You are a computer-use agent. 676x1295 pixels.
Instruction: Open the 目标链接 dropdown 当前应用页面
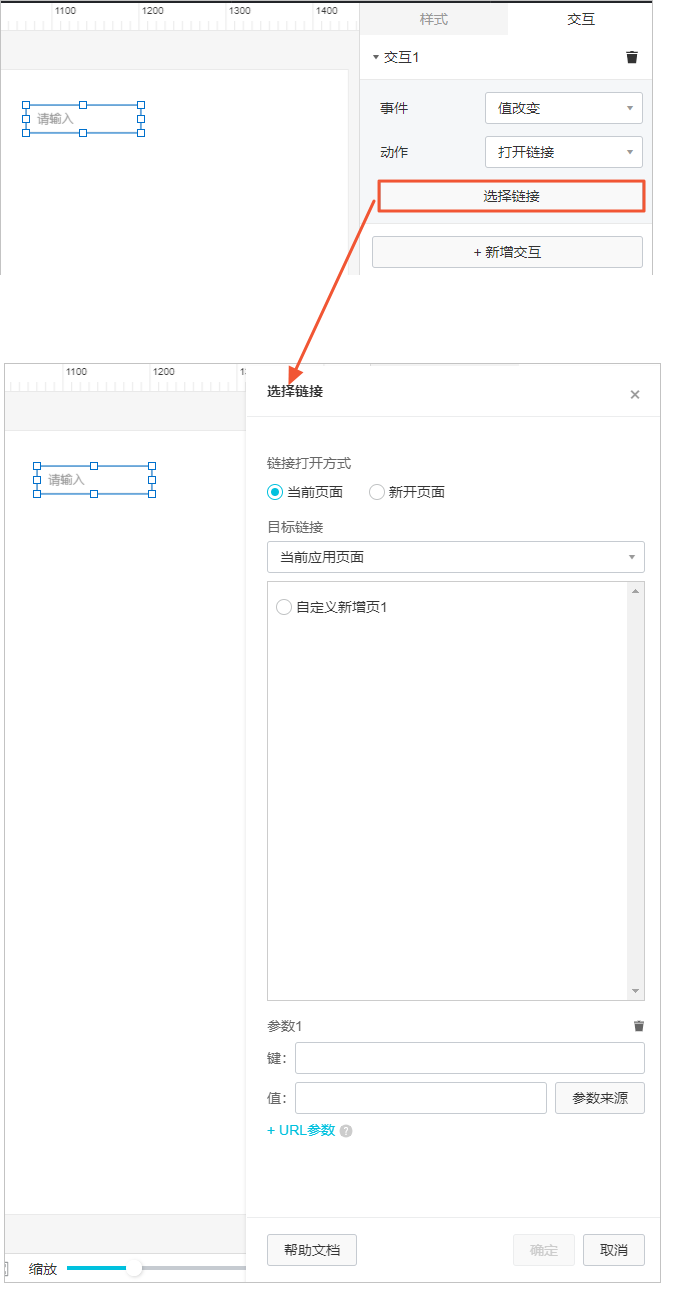pos(456,557)
